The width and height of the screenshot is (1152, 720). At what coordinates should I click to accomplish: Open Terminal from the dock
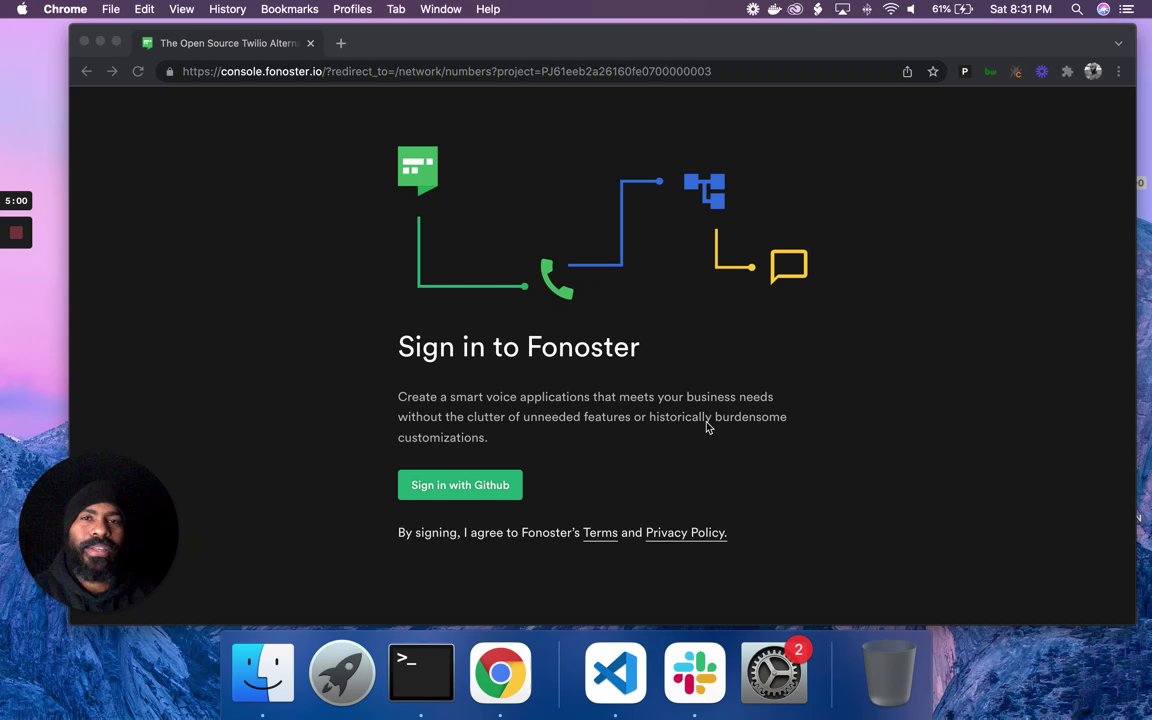[x=421, y=673]
